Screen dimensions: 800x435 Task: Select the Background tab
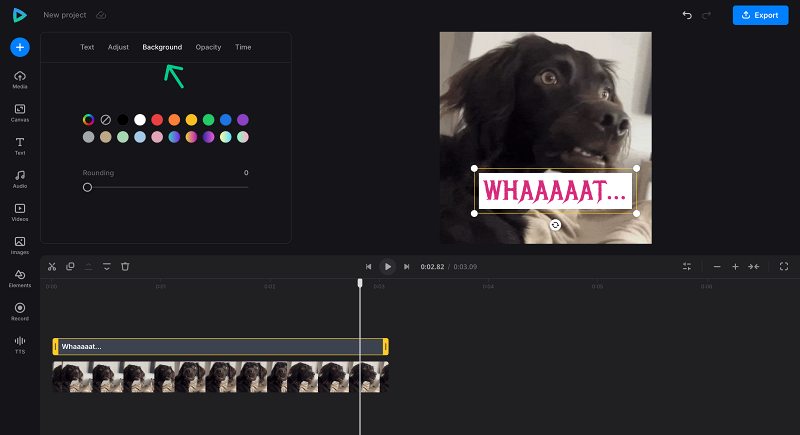point(162,47)
